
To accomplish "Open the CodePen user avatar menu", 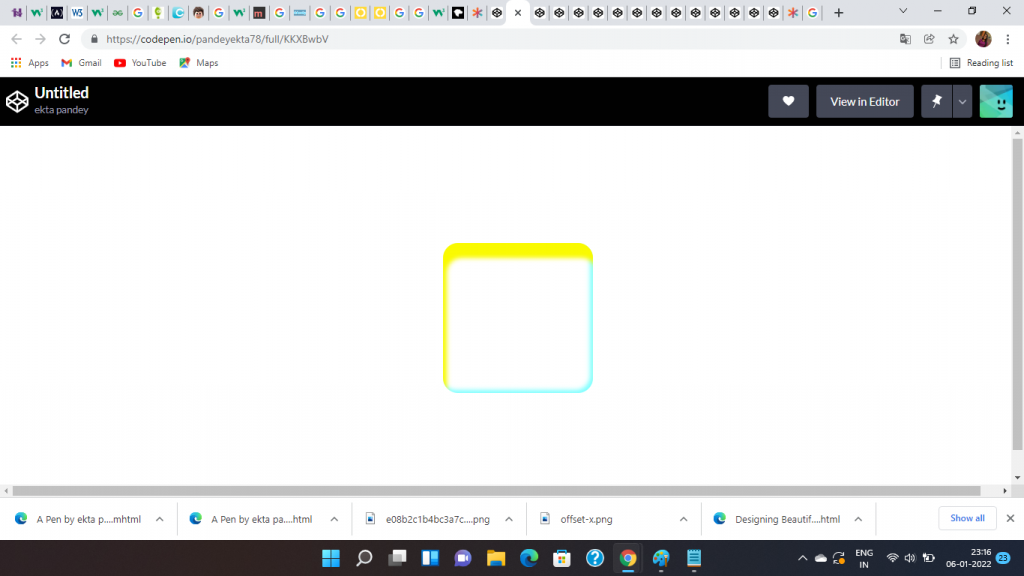I will coord(996,101).
